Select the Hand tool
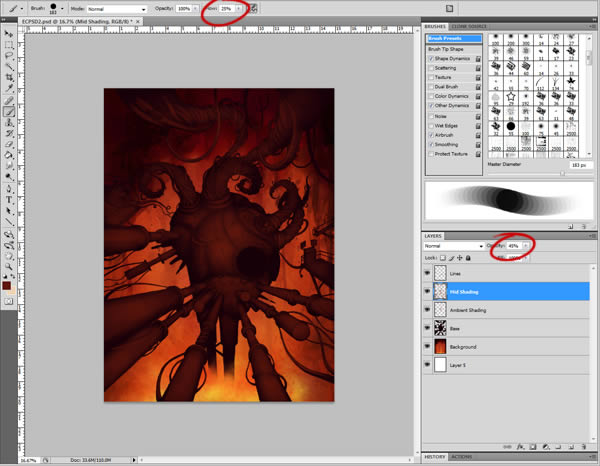The width and height of the screenshot is (600, 466). coord(8,256)
